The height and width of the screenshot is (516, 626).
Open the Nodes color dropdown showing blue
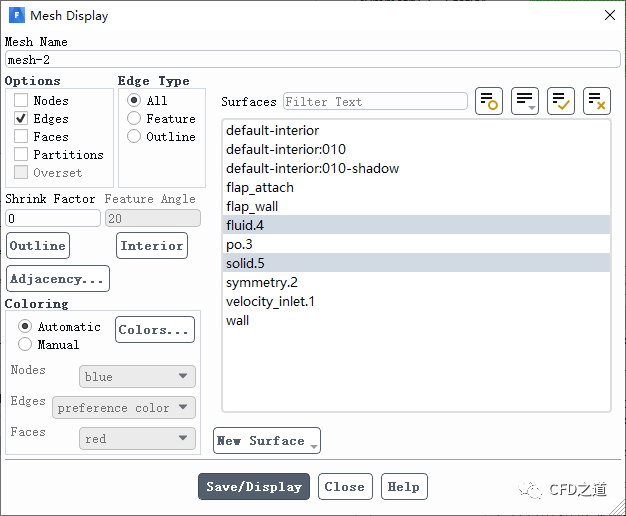click(x=137, y=377)
